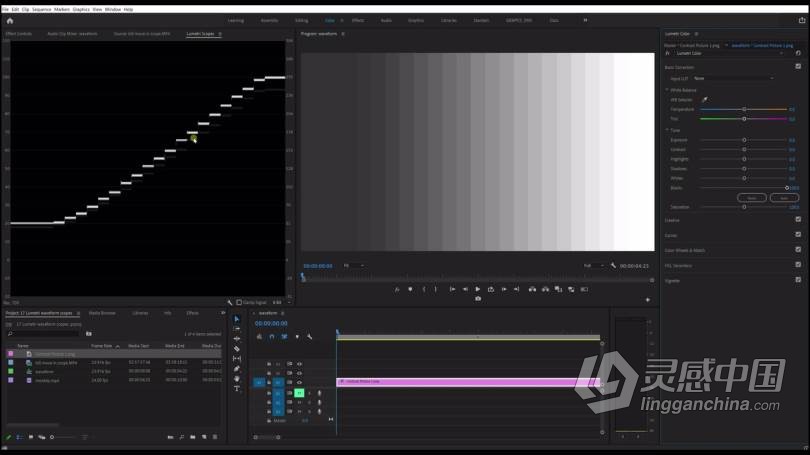
Task: Click the reset effect icon in Lumetri Color
Action: 798,53
